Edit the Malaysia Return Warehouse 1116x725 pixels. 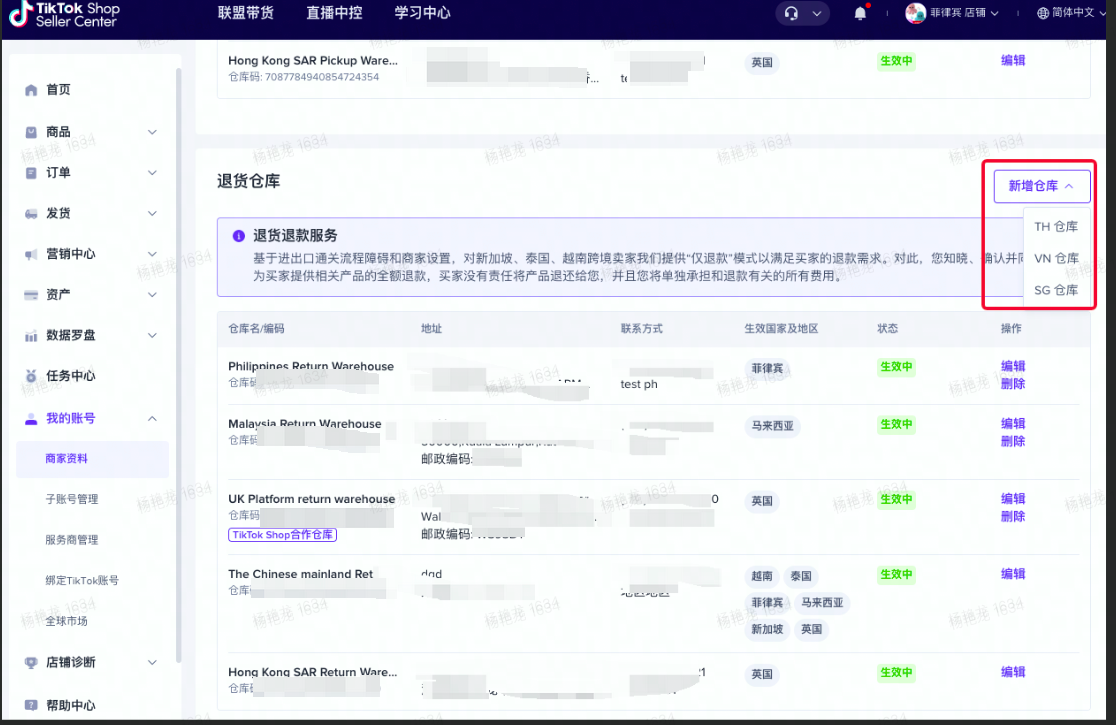1013,423
